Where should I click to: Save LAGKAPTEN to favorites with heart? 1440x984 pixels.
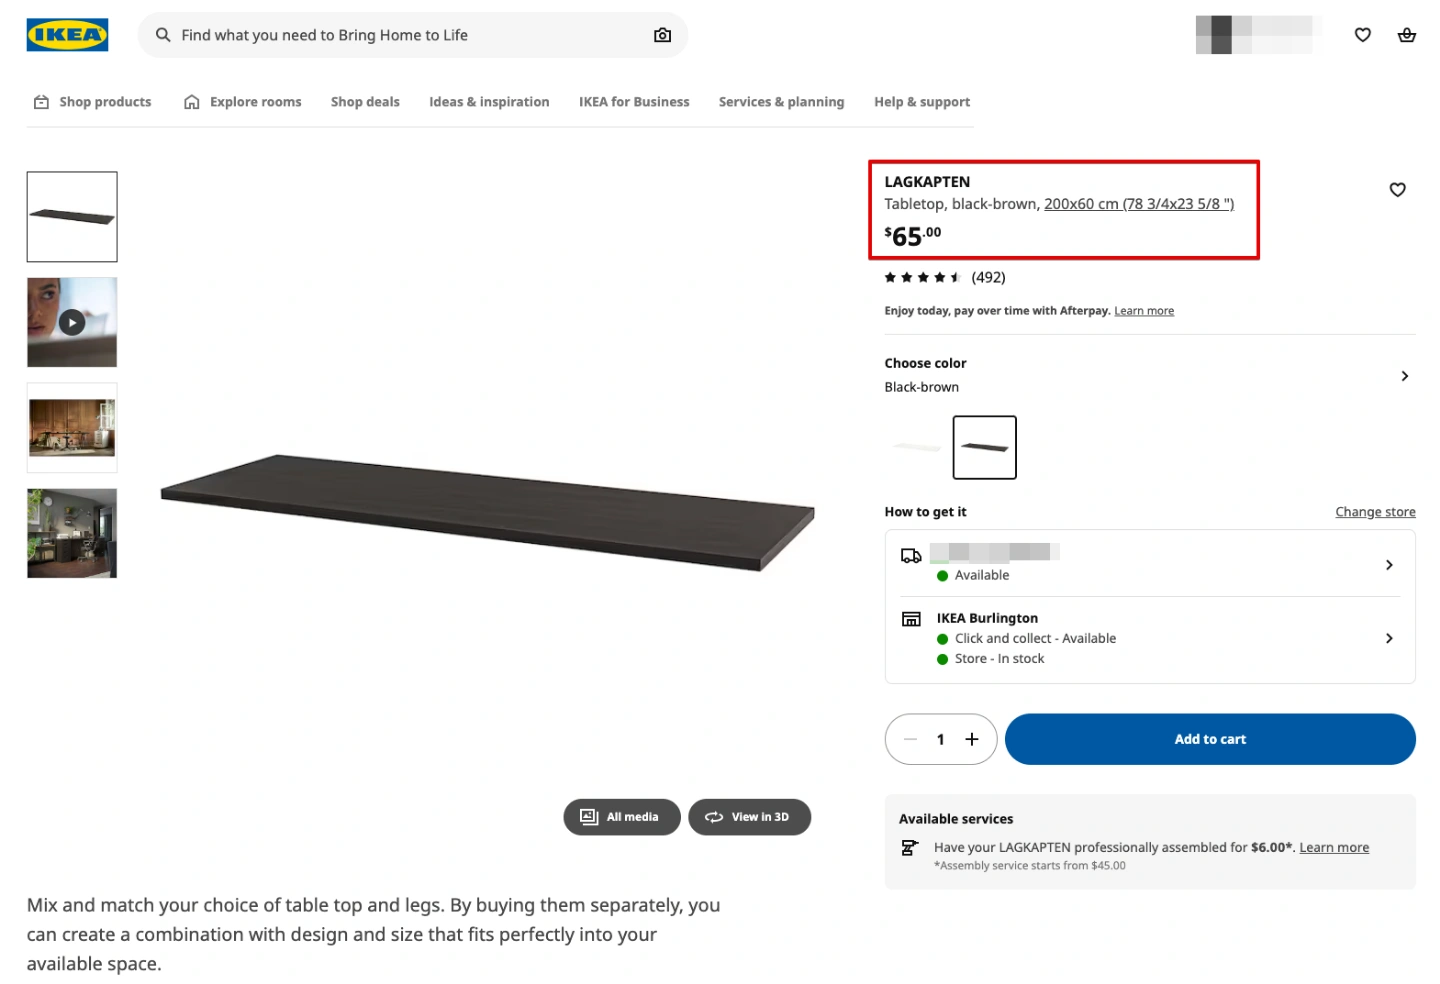[1397, 190]
